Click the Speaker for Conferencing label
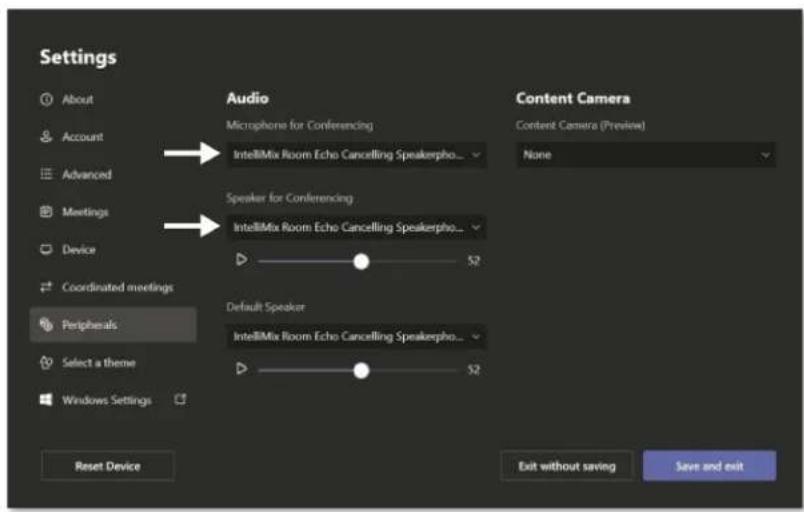Screen dimensions: 804x512 [x=290, y=198]
